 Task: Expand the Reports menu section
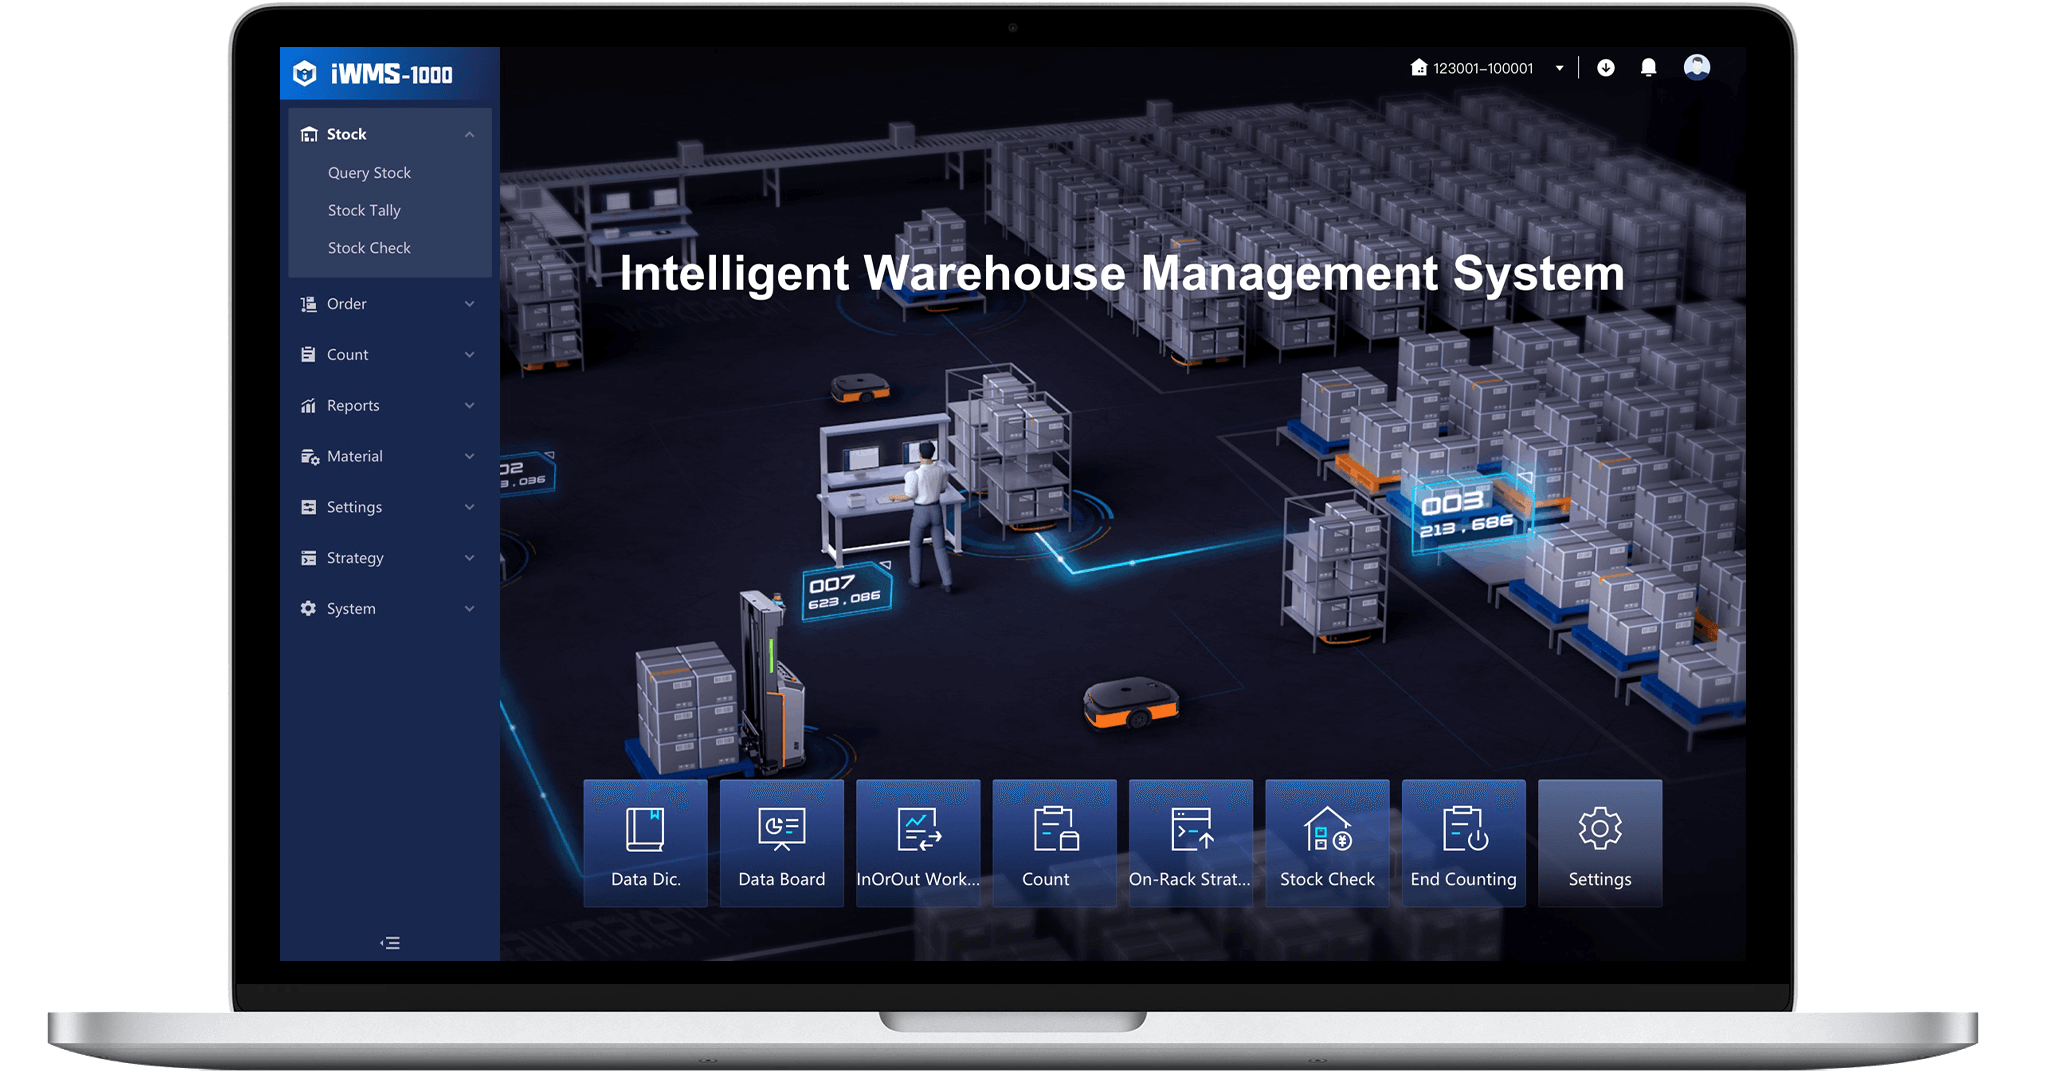389,406
